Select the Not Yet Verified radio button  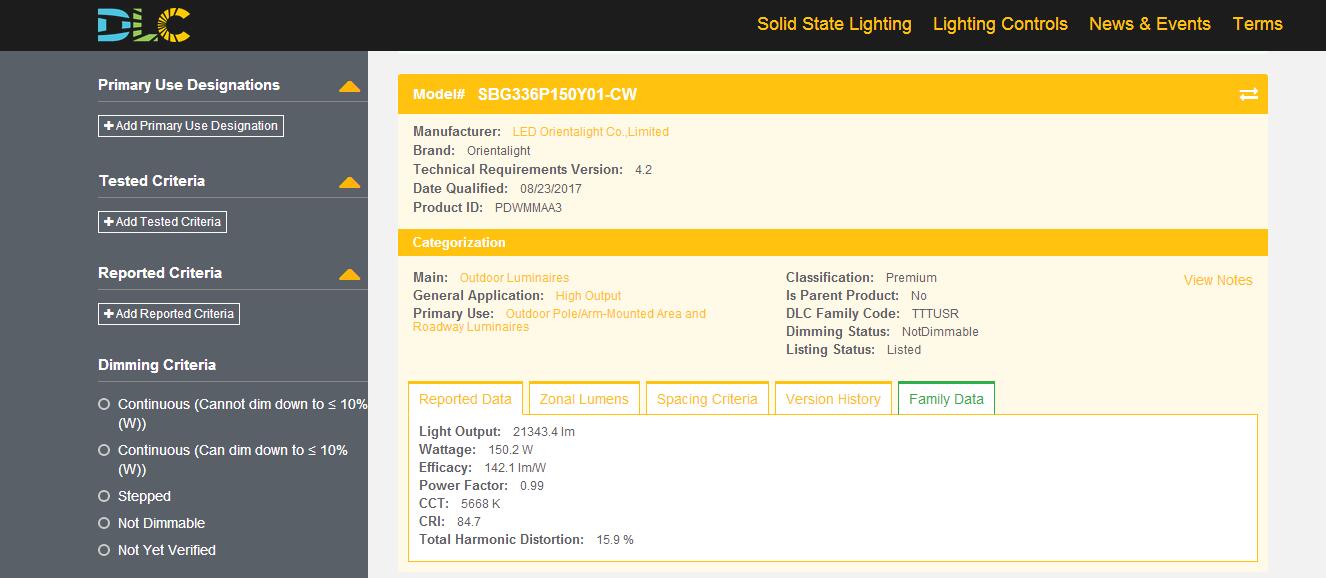tap(104, 551)
